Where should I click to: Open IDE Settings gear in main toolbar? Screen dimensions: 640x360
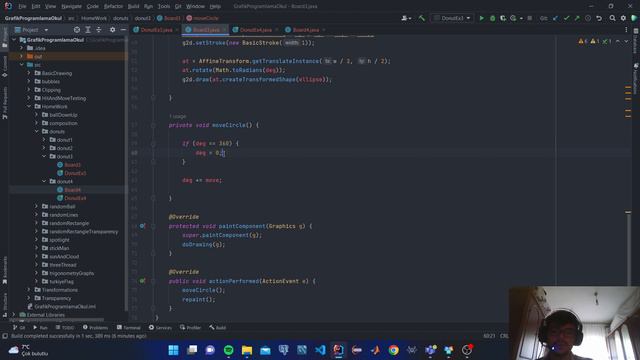[623, 18]
